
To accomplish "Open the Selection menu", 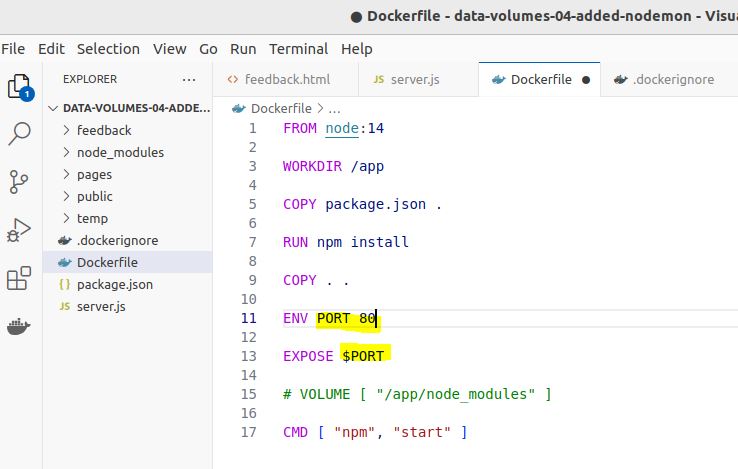I will pyautogui.click(x=108, y=48).
